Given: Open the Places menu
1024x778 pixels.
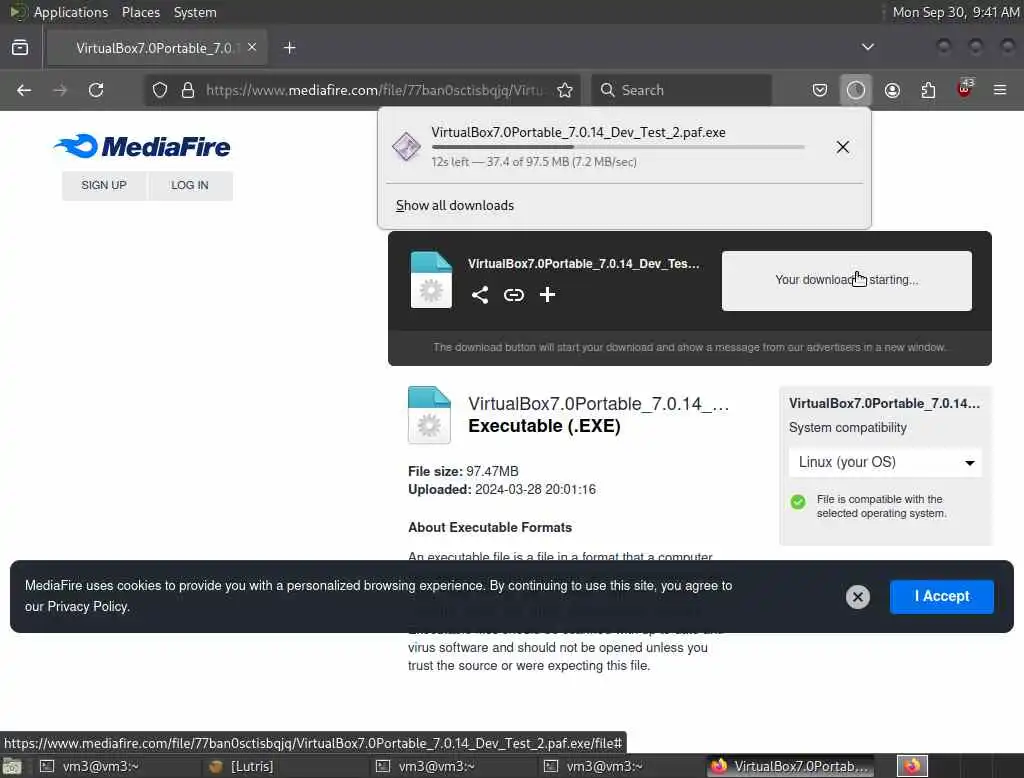Looking at the screenshot, I should click(x=140, y=12).
